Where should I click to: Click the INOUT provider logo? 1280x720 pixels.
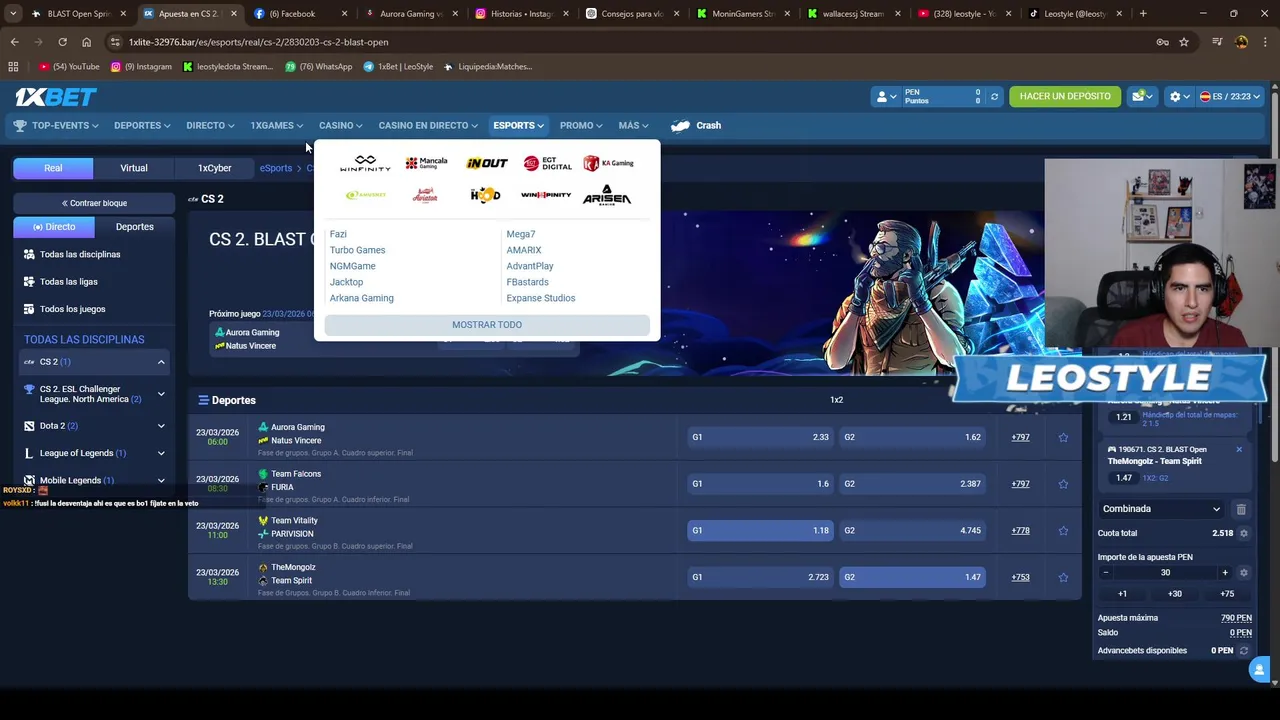(487, 163)
